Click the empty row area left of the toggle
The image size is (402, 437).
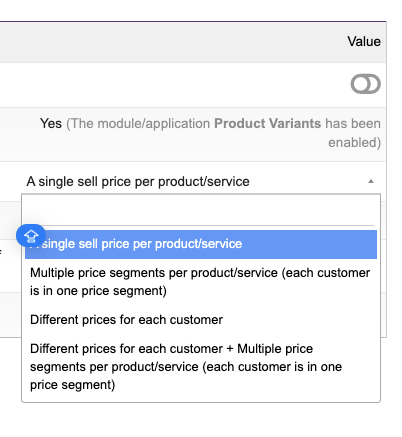(173, 85)
